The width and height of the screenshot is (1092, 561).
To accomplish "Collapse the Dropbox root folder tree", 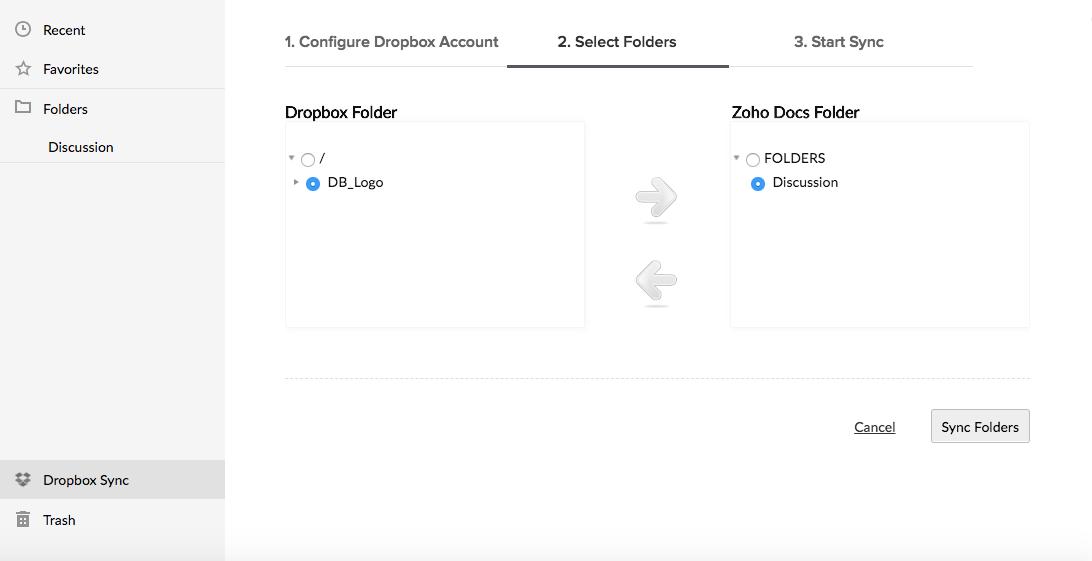I will click(x=291, y=158).
